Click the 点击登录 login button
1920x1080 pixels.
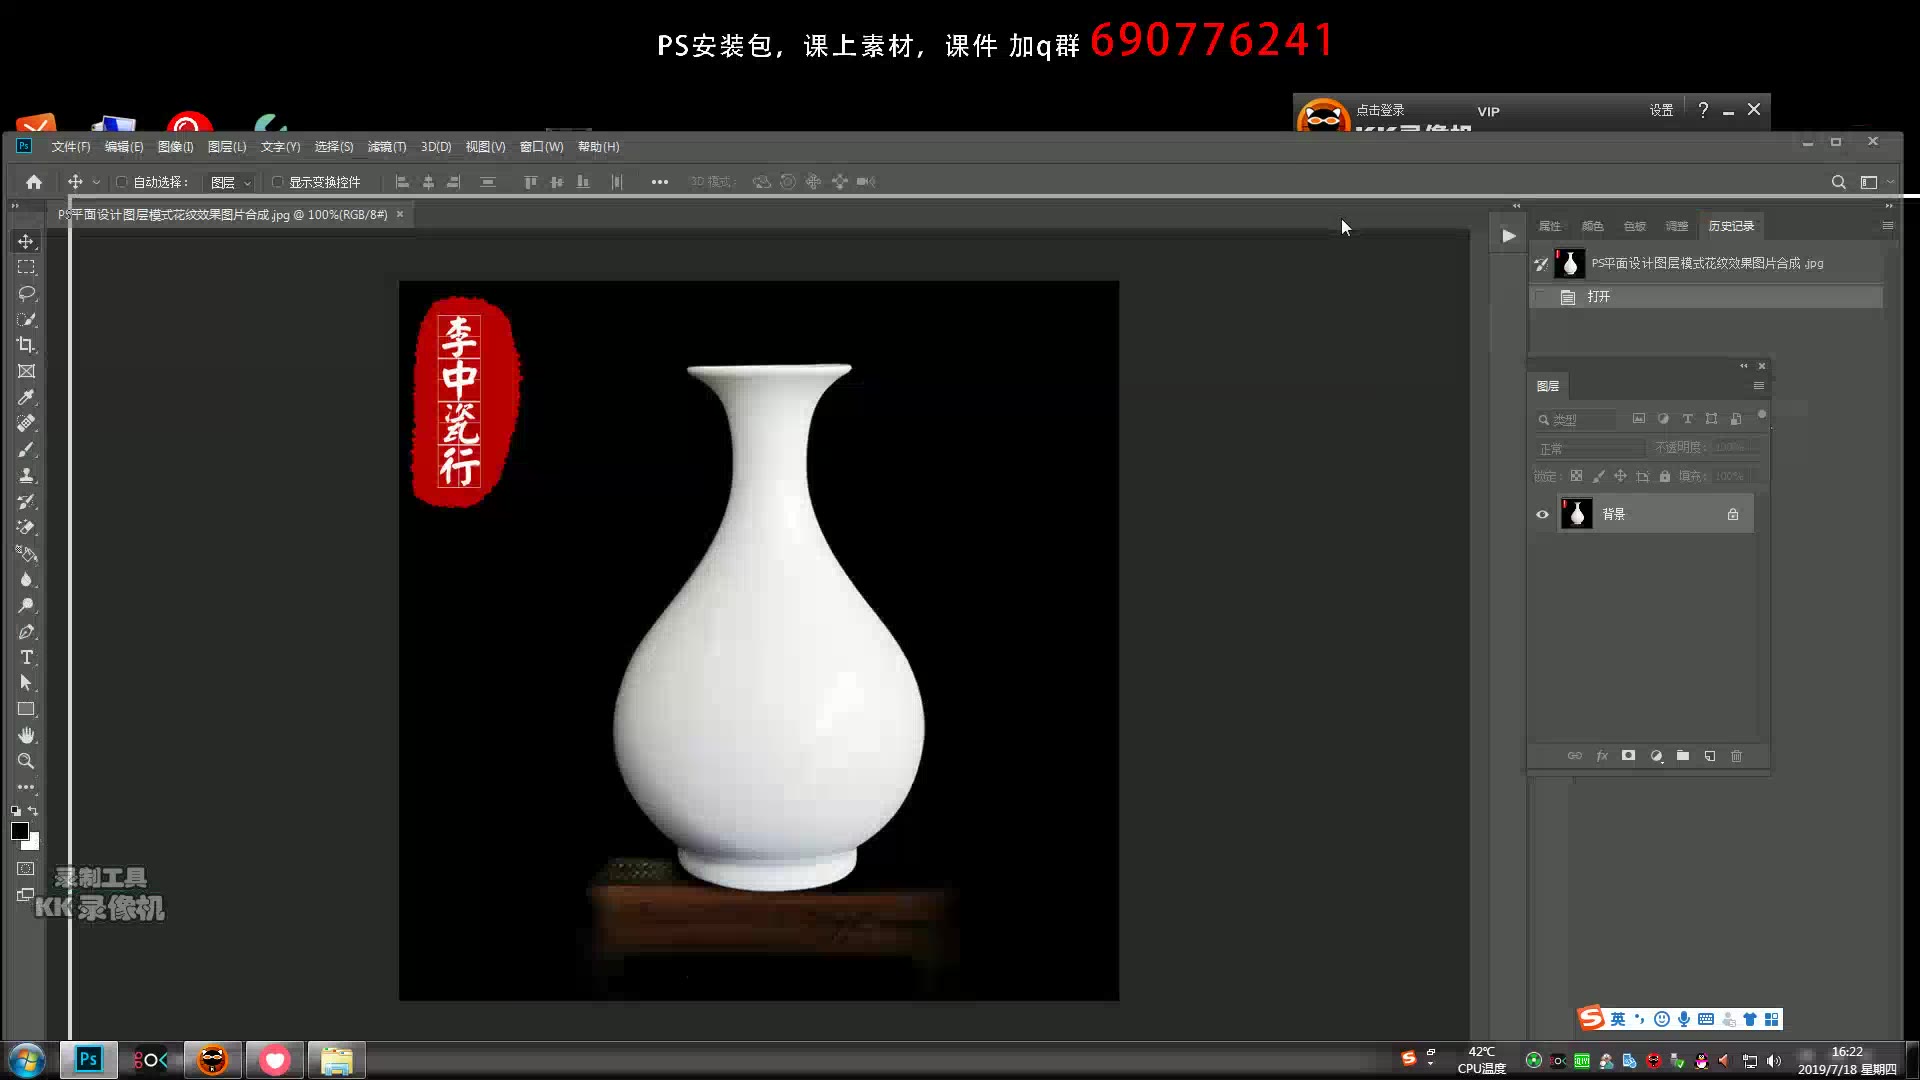click(x=1380, y=110)
